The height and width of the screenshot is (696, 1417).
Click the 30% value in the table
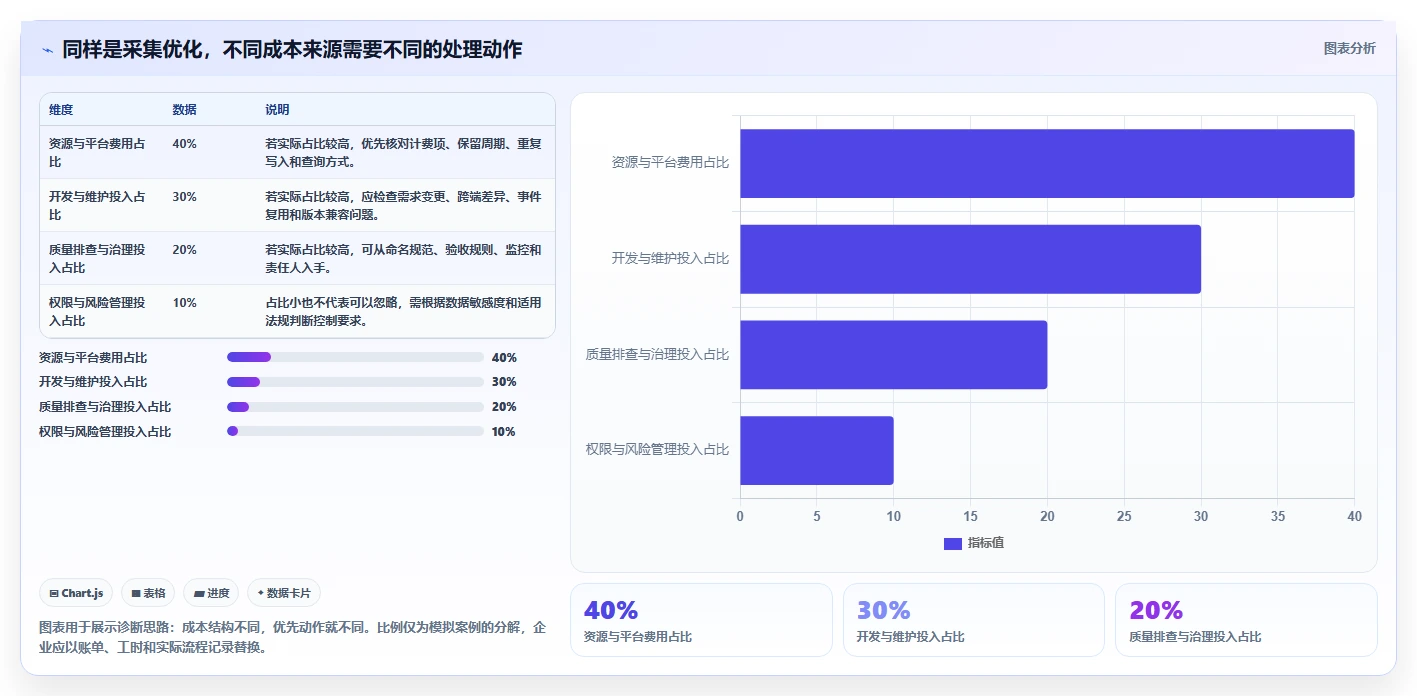(x=184, y=197)
